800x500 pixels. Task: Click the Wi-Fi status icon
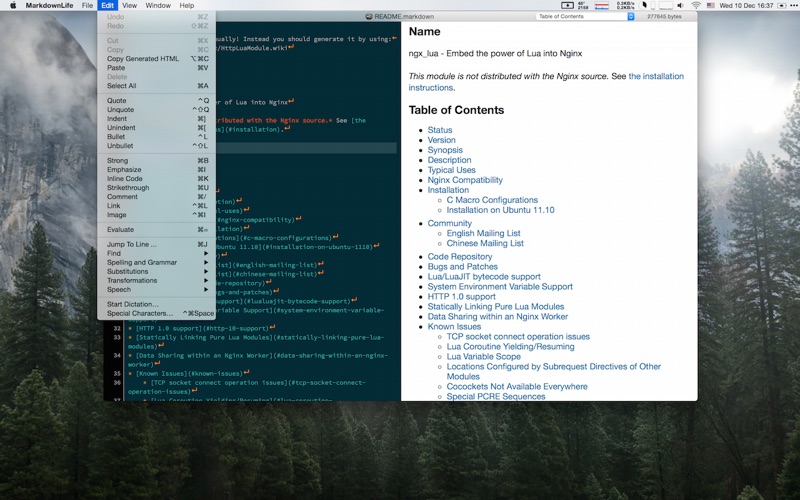click(x=696, y=5)
